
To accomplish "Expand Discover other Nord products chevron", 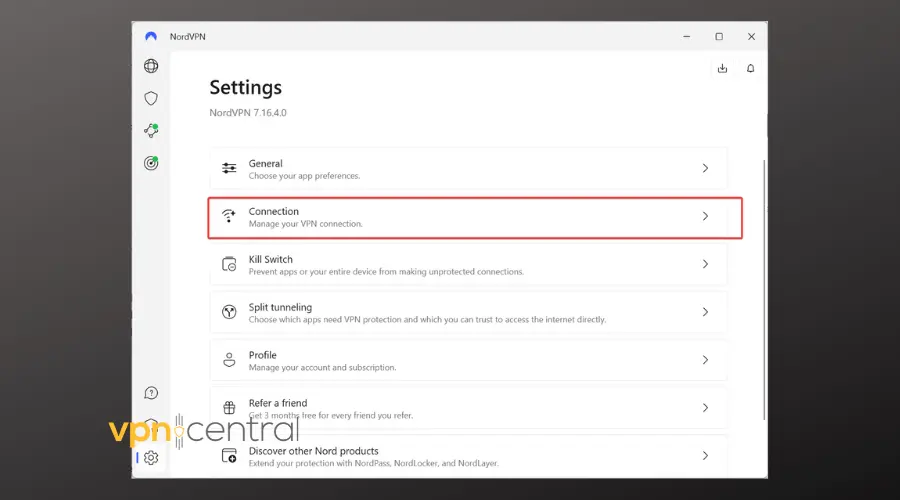I will [705, 456].
